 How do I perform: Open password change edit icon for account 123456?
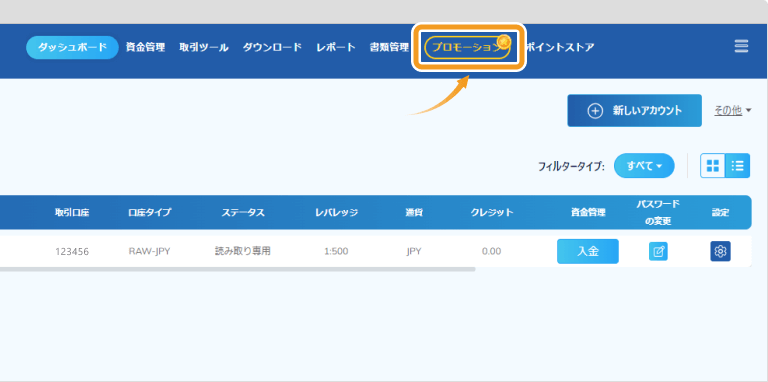(658, 252)
